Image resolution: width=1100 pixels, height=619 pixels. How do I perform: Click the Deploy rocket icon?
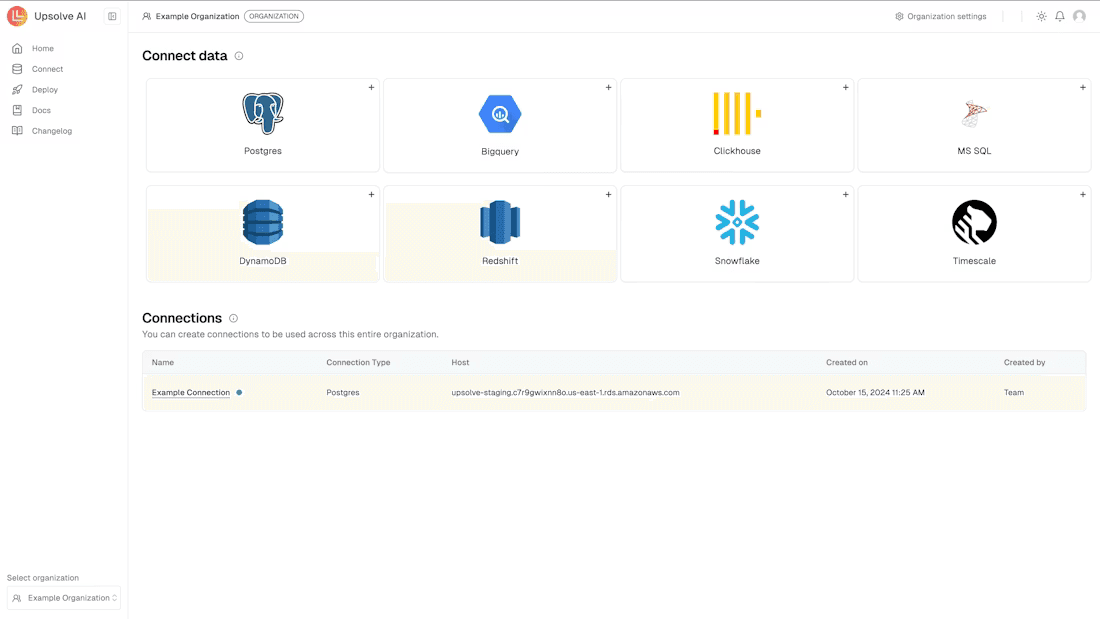point(18,90)
